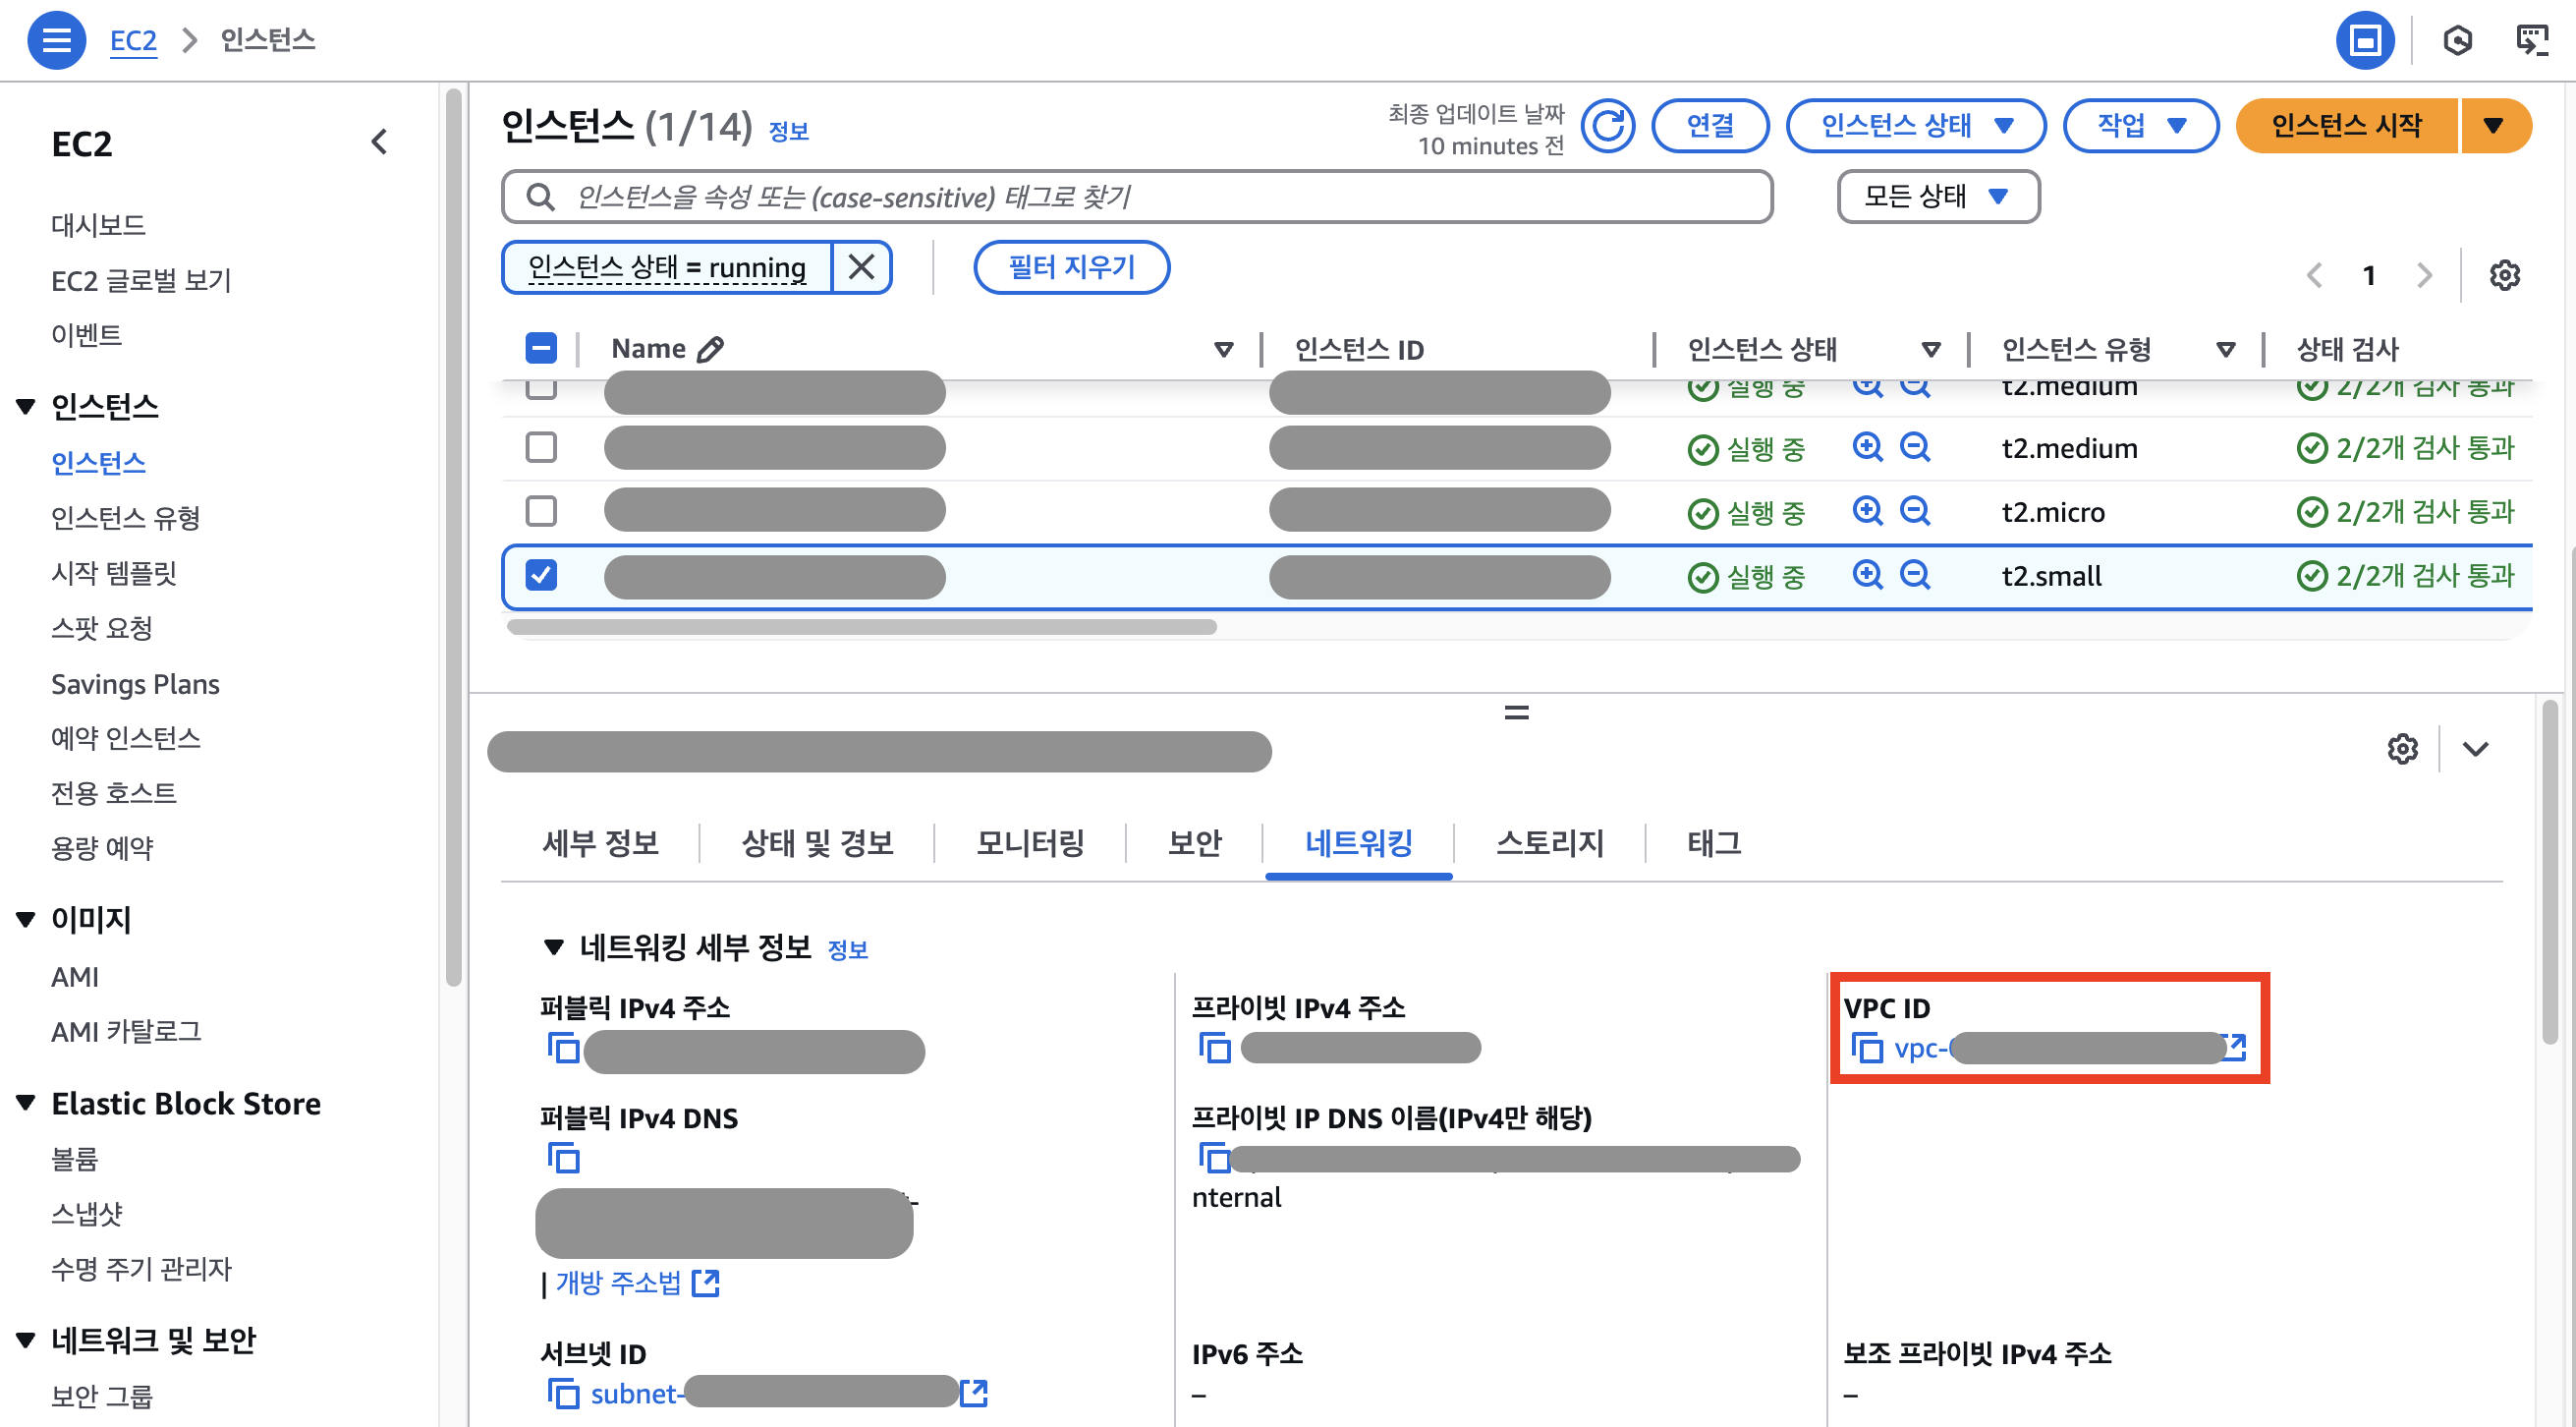Select the 네트워킹 tab
Viewport: 2576px width, 1427px height.
click(1358, 843)
